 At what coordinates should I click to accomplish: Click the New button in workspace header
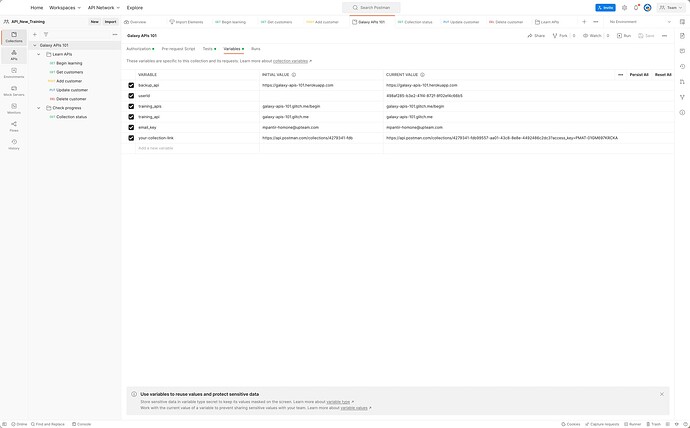[x=95, y=22]
